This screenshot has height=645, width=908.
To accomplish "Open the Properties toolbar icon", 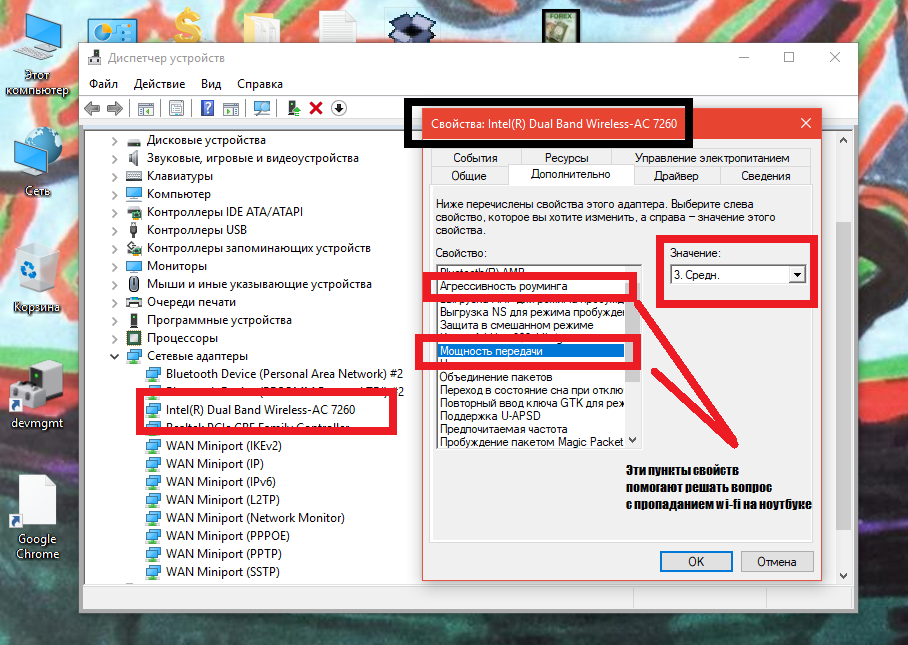I will click(x=177, y=108).
